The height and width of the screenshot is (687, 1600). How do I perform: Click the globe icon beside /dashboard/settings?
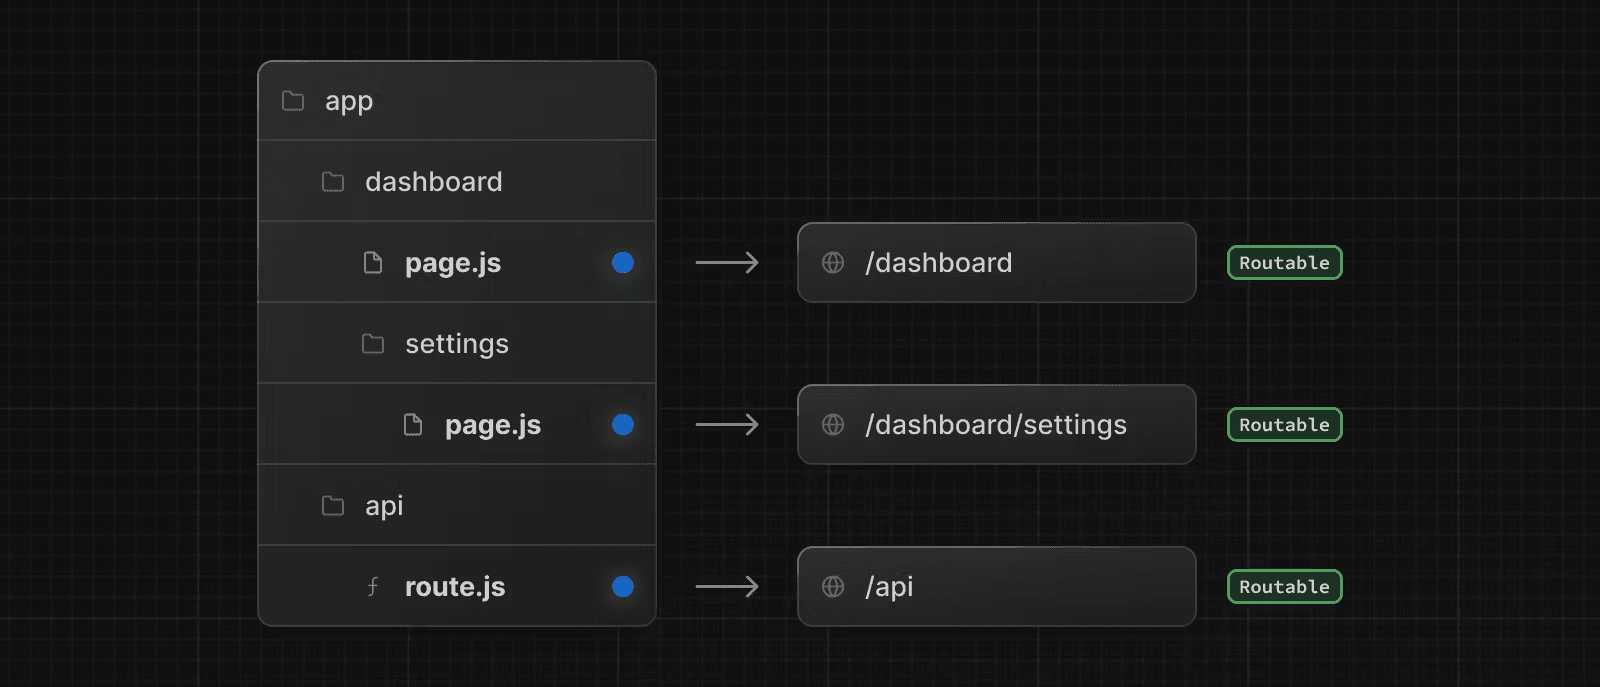click(833, 425)
